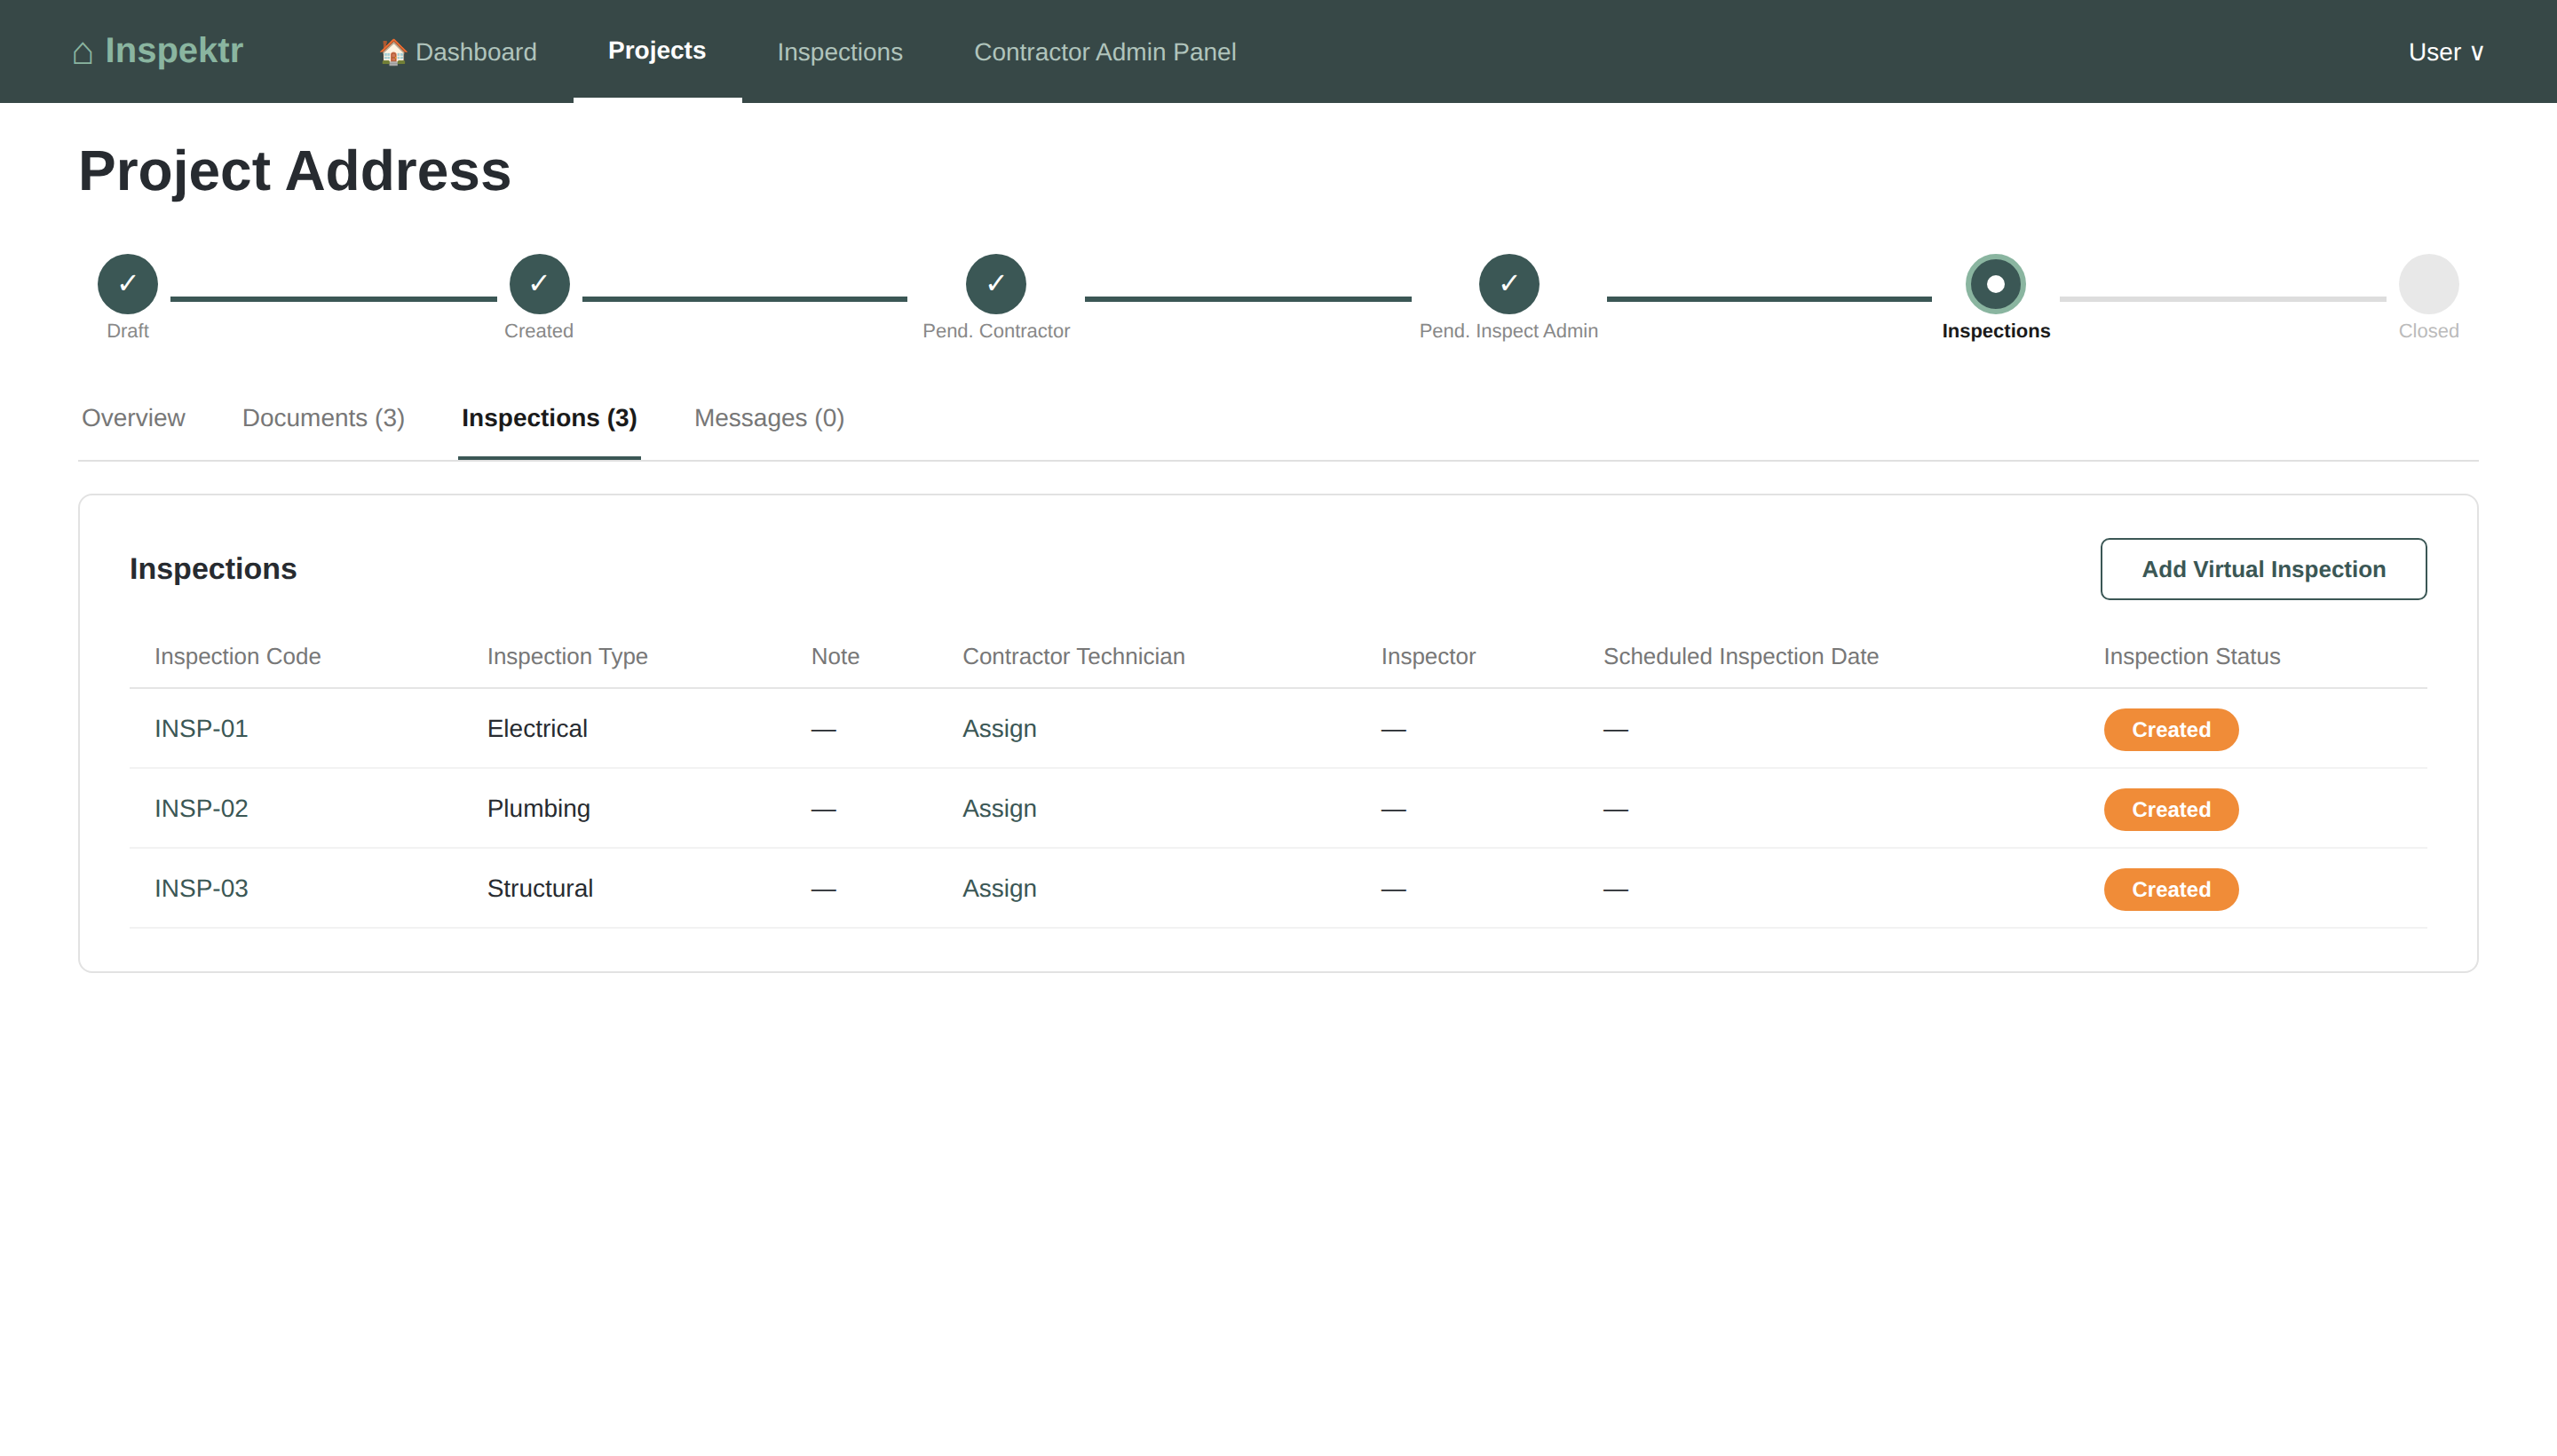Click the greyed Closed step circle
2557x1456 pixels.
2428,284
